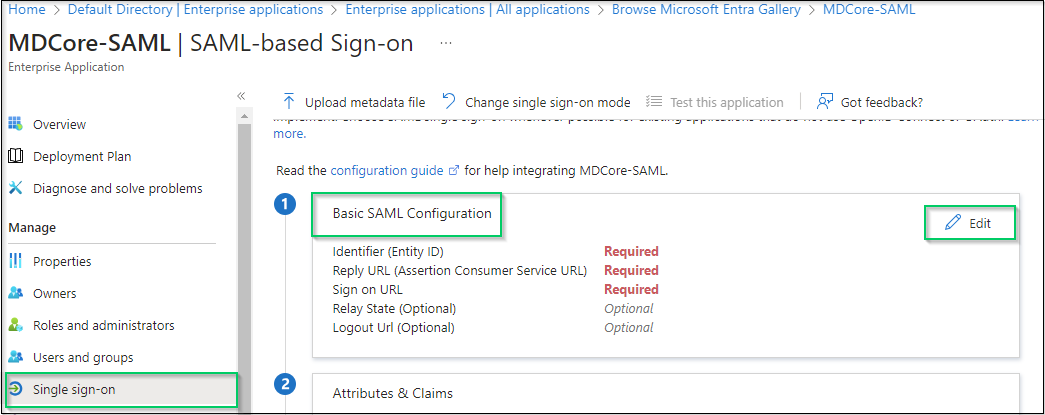This screenshot has width=1045, height=415.
Task: Navigate to Browse Microsoft Entra Gallery breadcrumb
Action: pos(706,9)
